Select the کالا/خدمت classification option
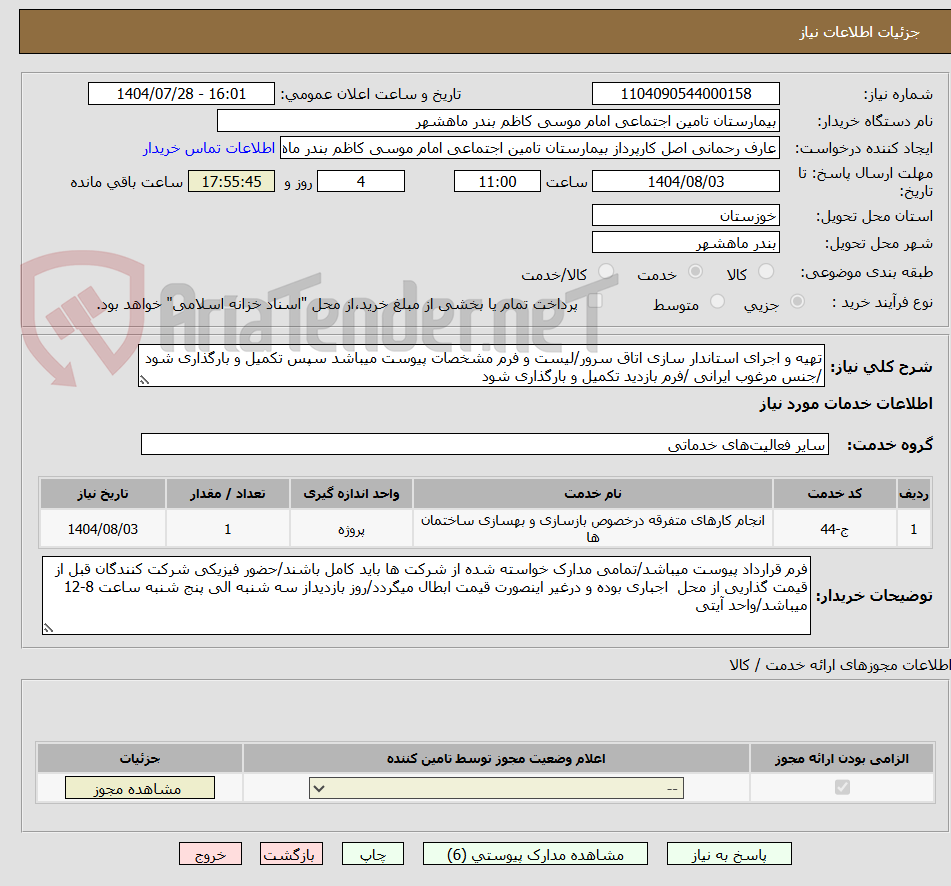 [604, 272]
